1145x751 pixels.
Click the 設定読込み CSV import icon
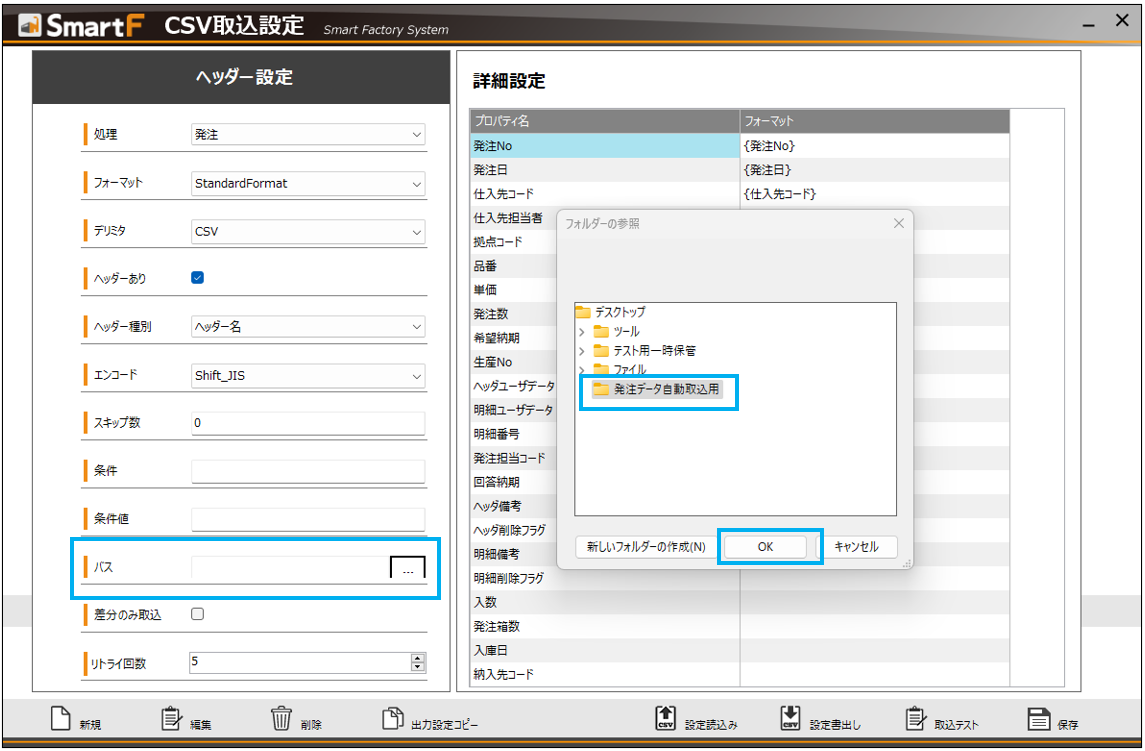(665, 719)
